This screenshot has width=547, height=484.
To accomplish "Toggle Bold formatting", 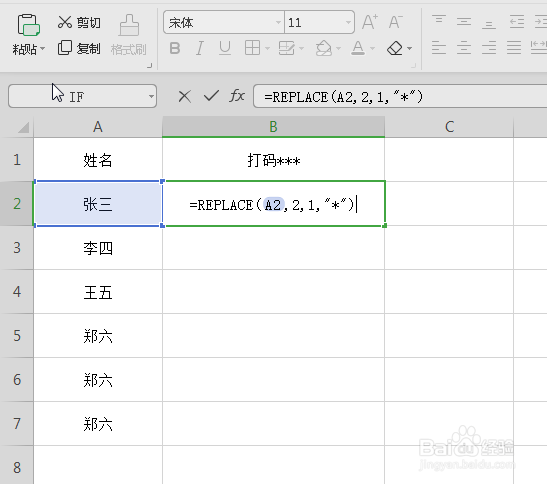I will tap(175, 48).
